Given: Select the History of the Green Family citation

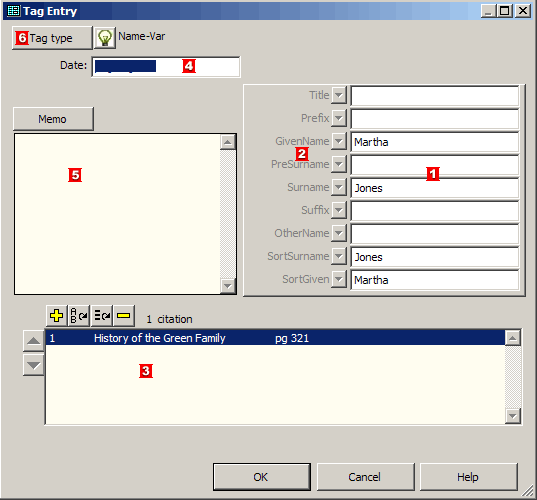Looking at the screenshot, I should pos(275,338).
